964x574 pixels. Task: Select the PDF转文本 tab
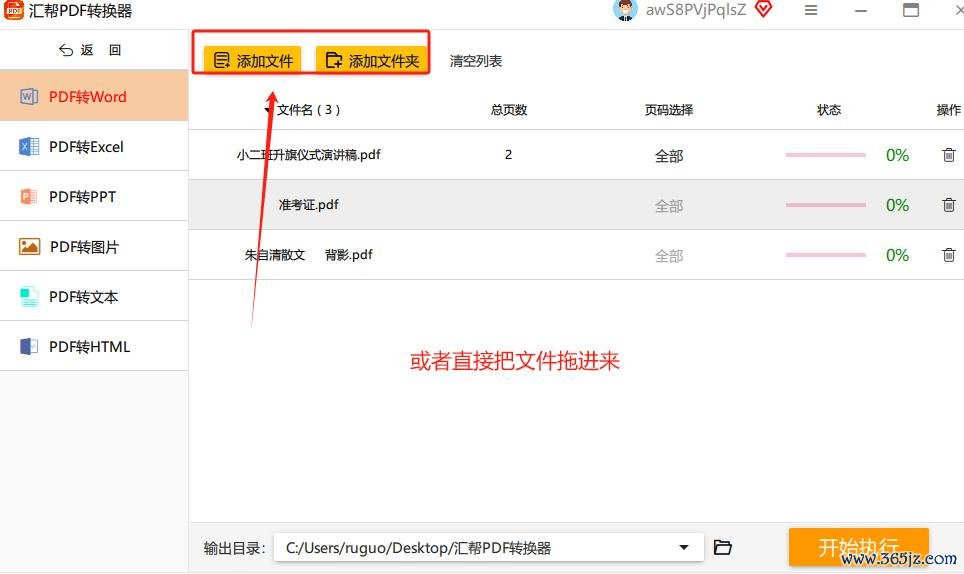pos(94,296)
